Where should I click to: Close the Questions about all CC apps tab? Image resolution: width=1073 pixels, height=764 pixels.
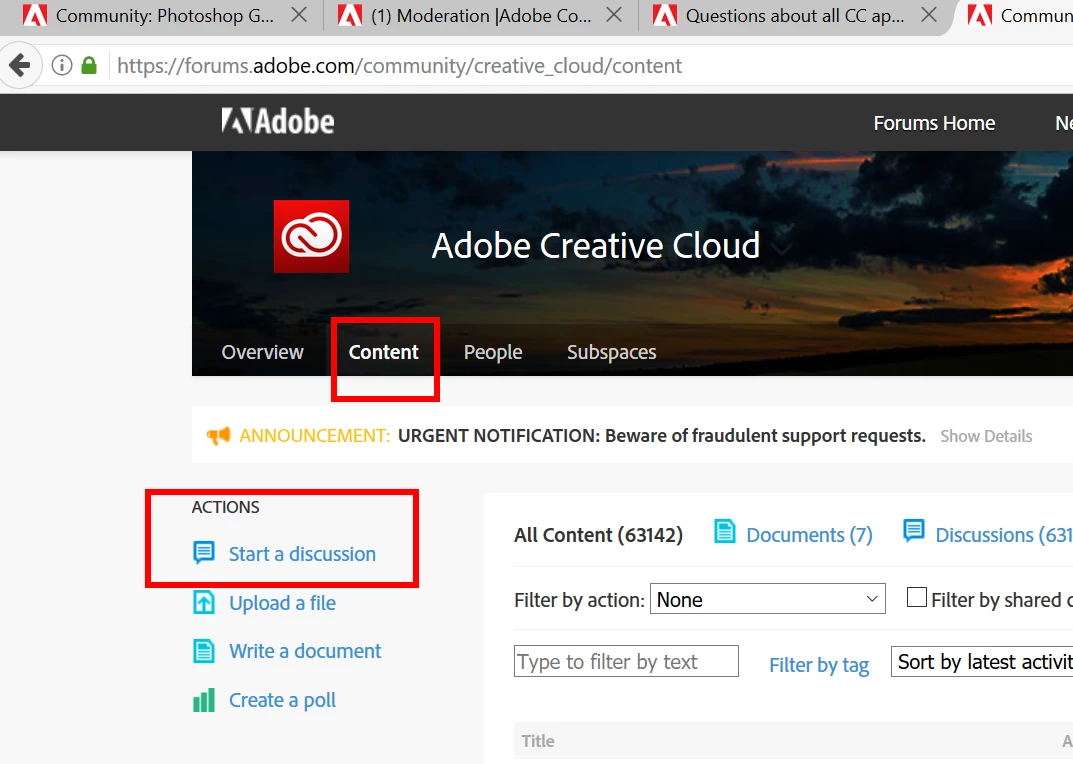pyautogui.click(x=929, y=15)
